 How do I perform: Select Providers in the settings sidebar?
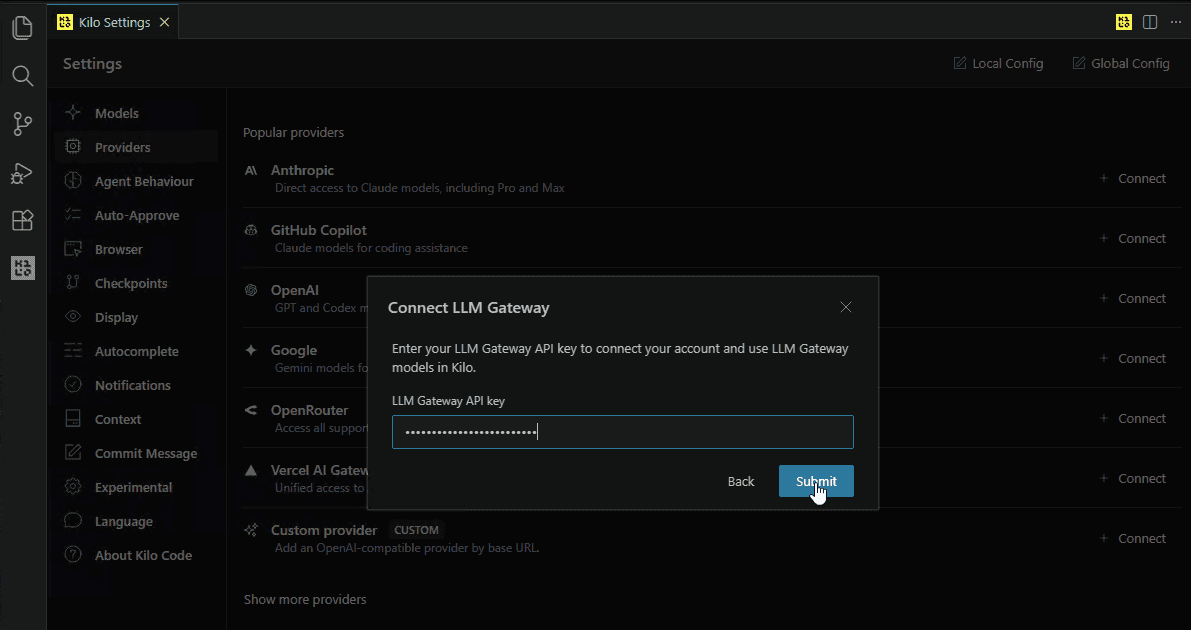136,147
